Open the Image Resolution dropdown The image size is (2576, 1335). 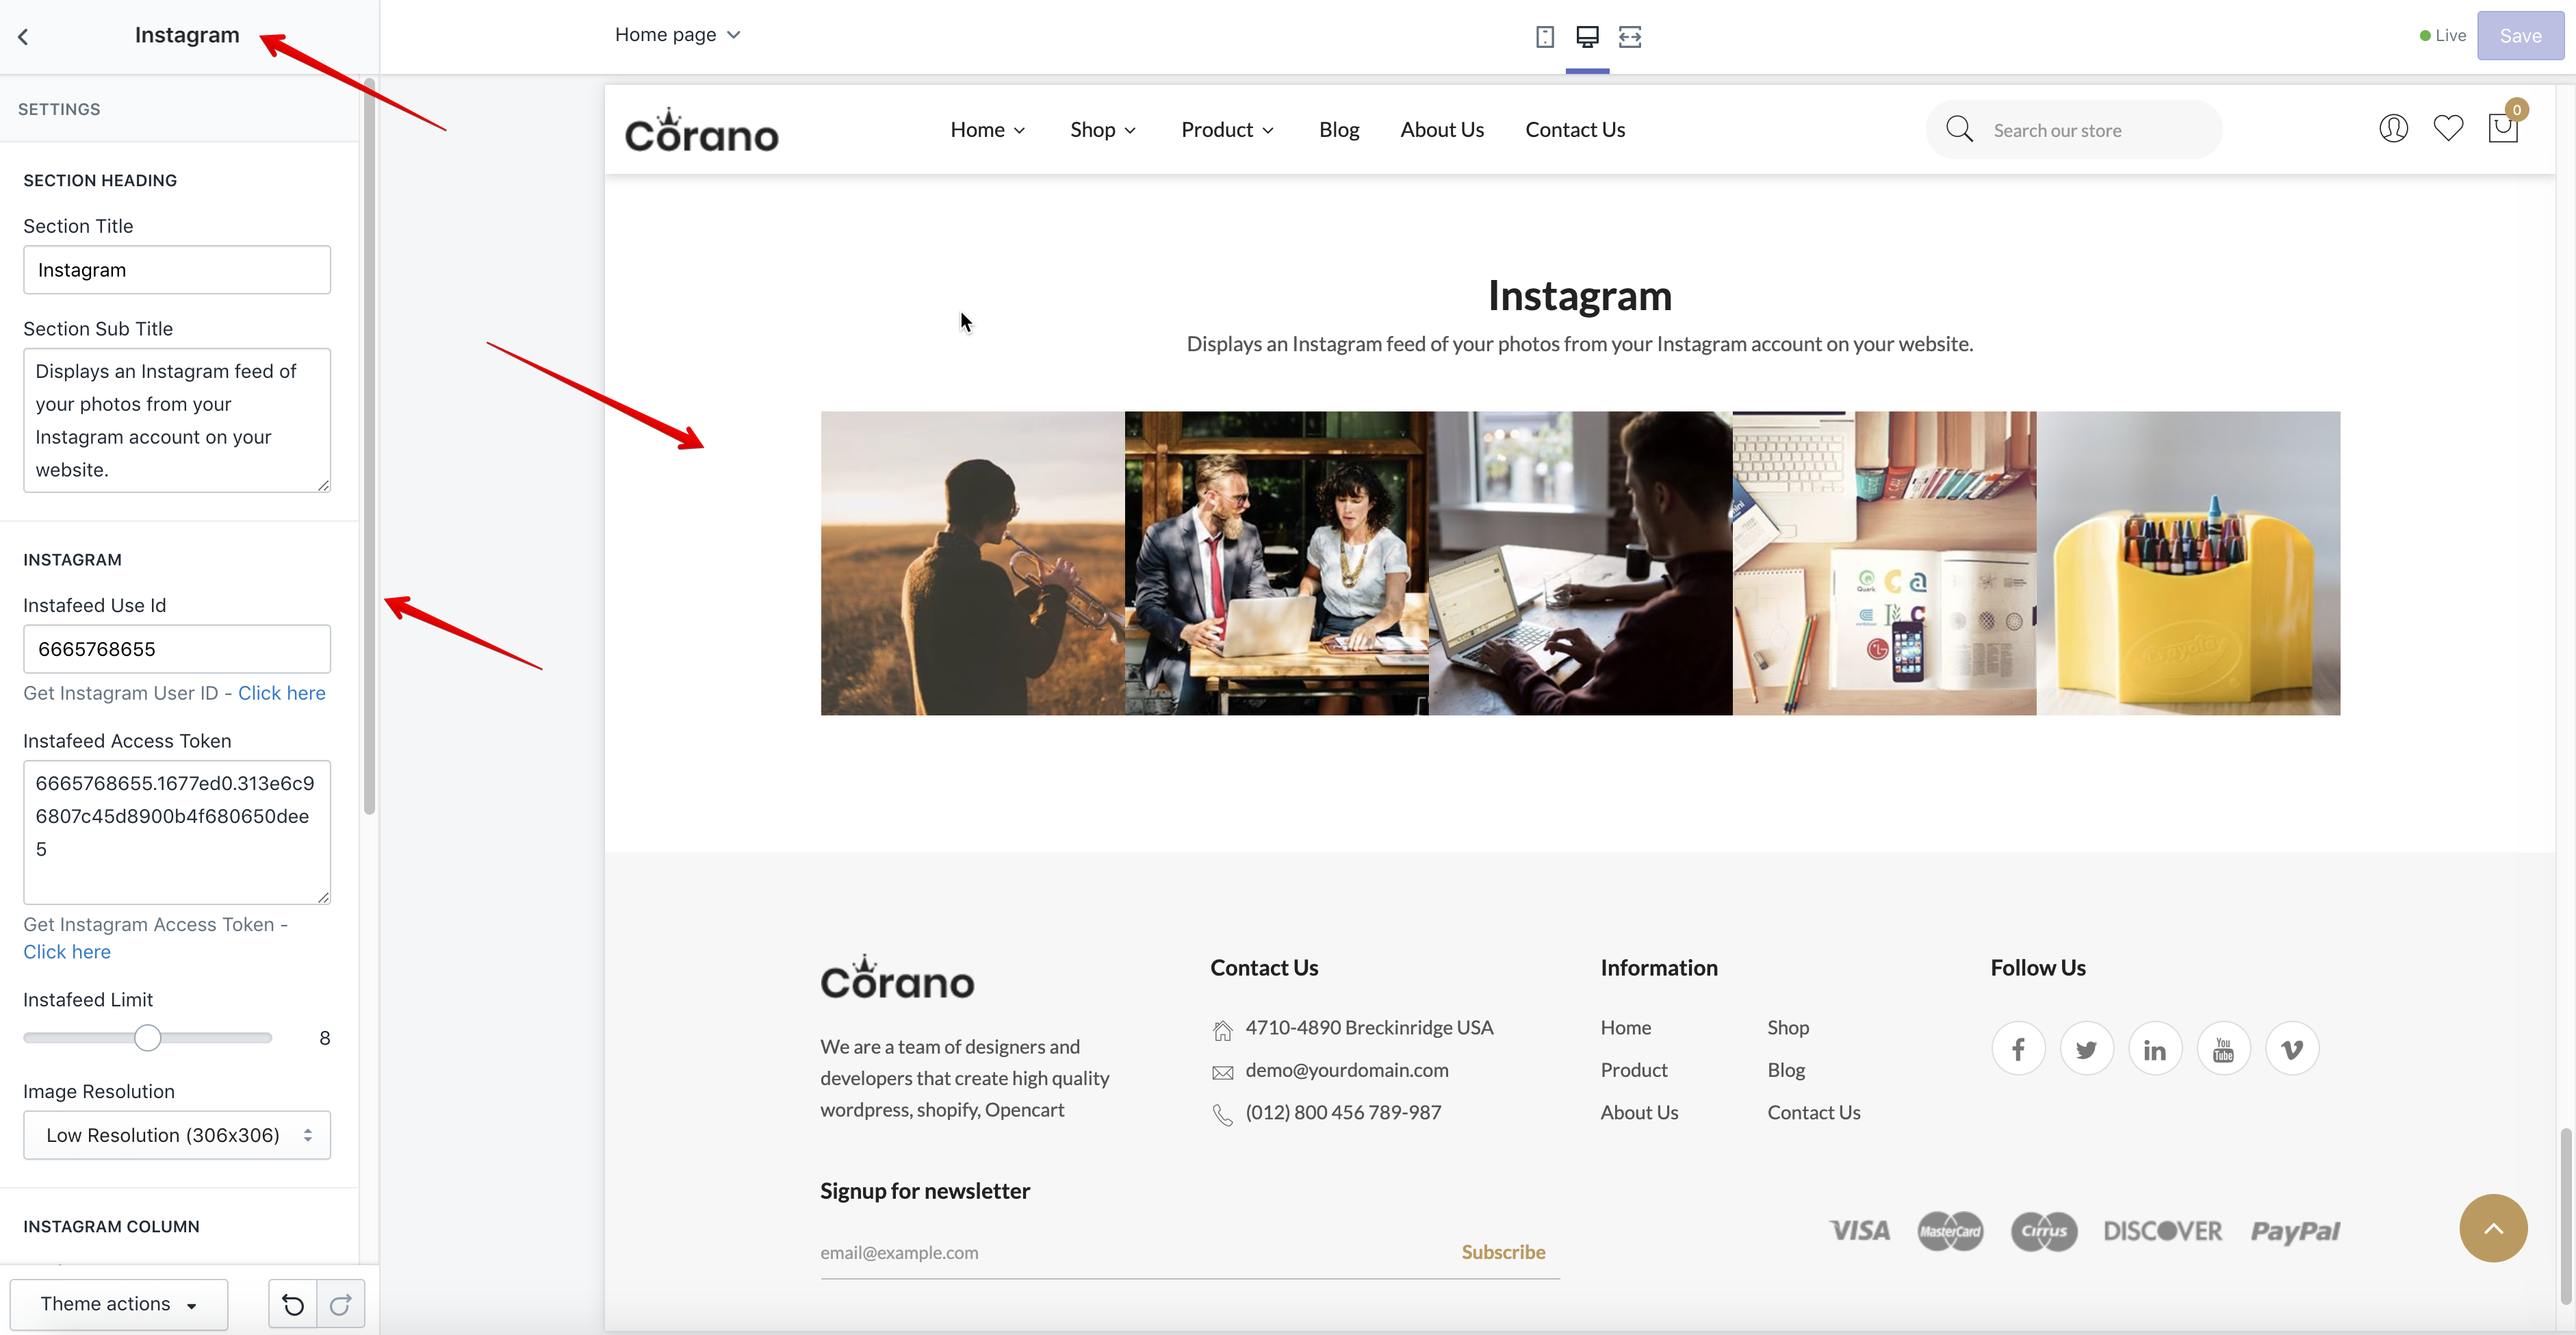(177, 1135)
